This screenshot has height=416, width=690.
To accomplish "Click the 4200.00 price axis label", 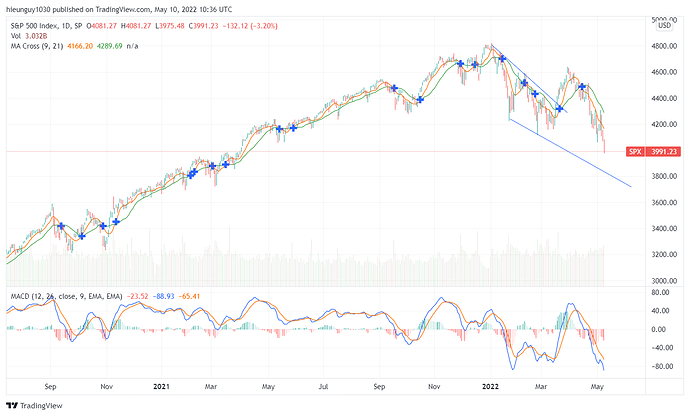I will tap(664, 124).
